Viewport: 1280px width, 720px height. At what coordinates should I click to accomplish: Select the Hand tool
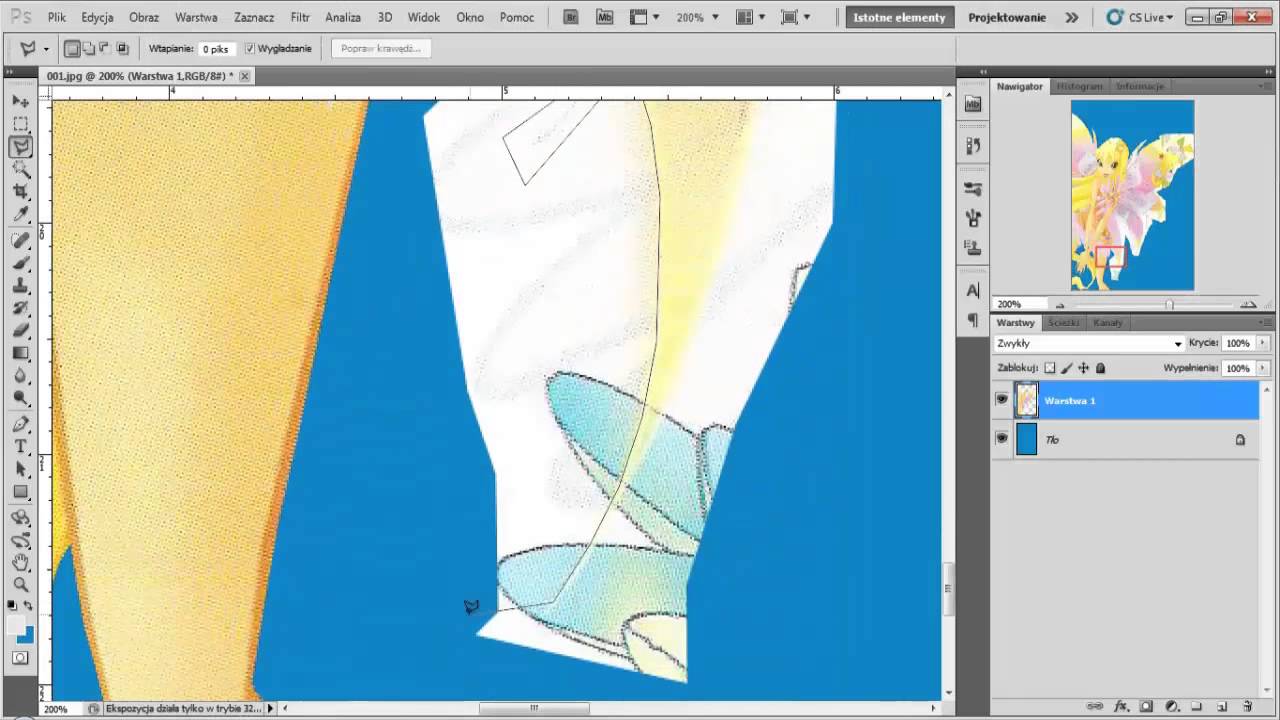(x=21, y=563)
